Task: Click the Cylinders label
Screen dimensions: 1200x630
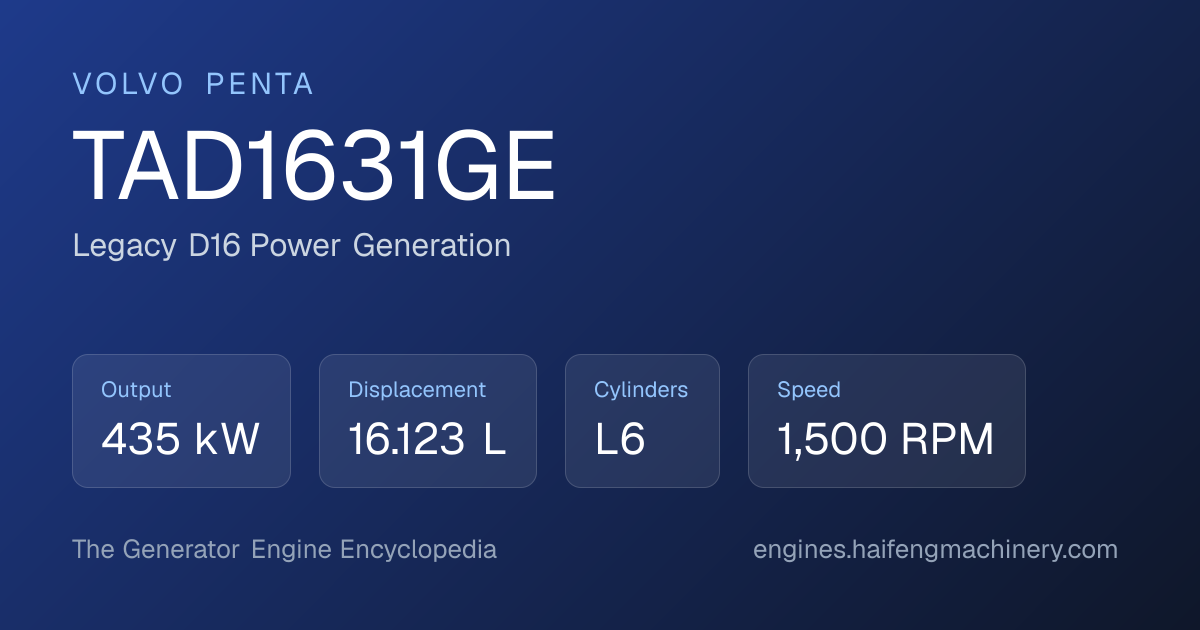Action: click(641, 390)
